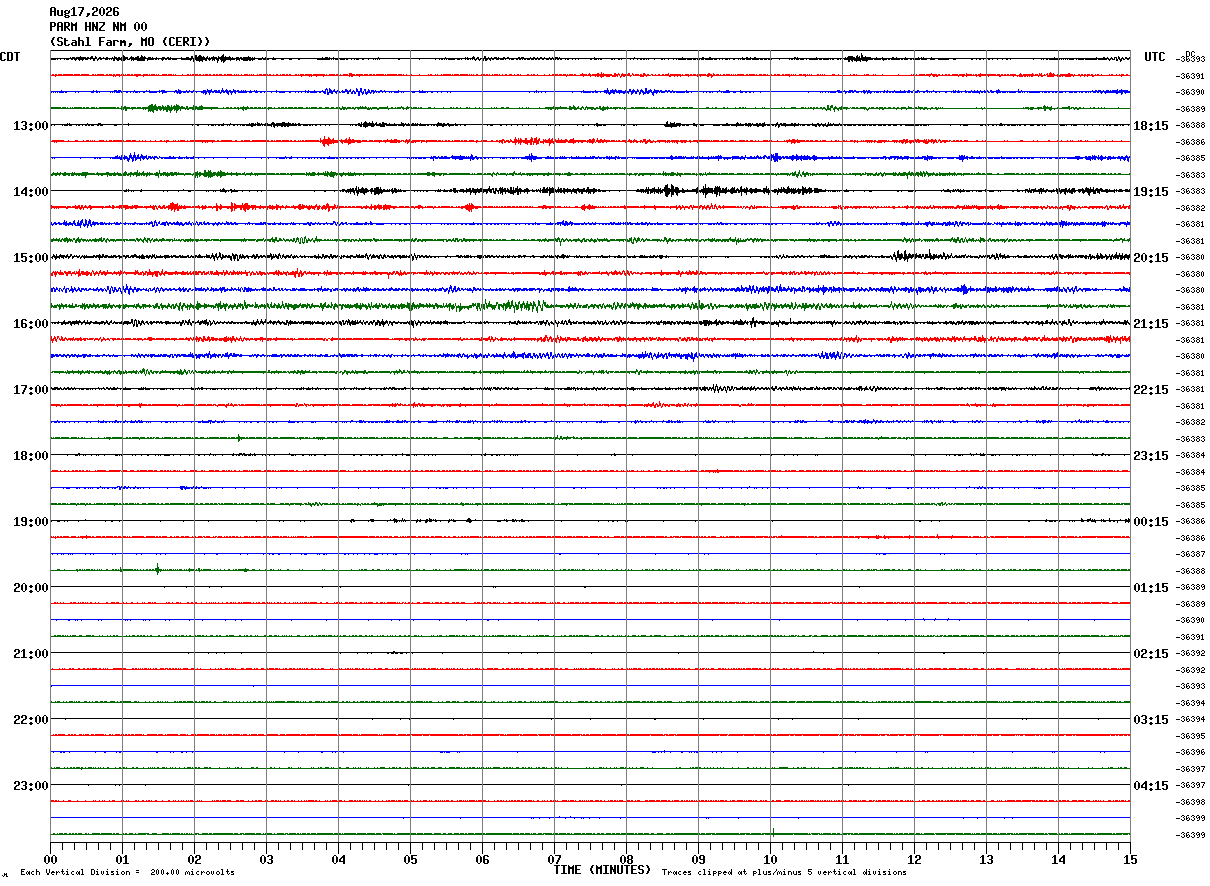The height and width of the screenshot is (886, 1210).
Task: Click the 15 minute axis tick label
Action: (x=1130, y=860)
